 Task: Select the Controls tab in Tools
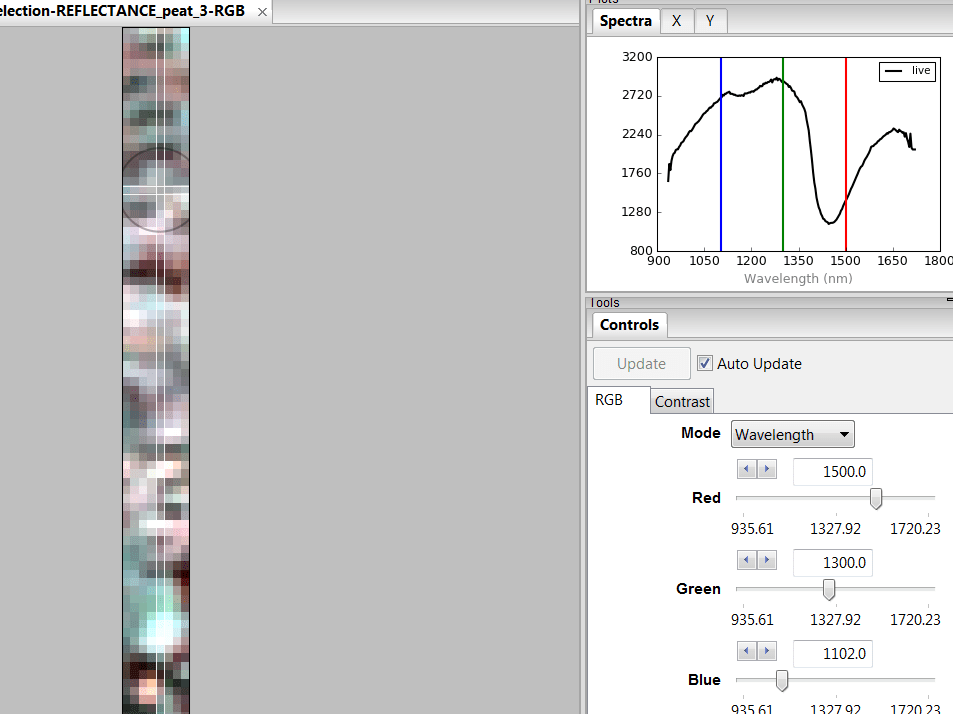pyautogui.click(x=629, y=324)
